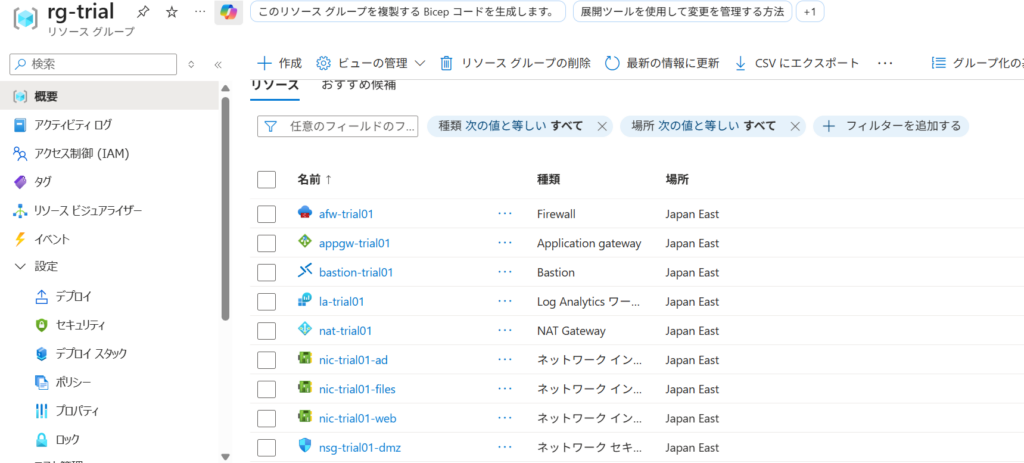Screen dimensions: 1024x463
Task: Toggle the select-all checkbox in header
Action: (266, 180)
